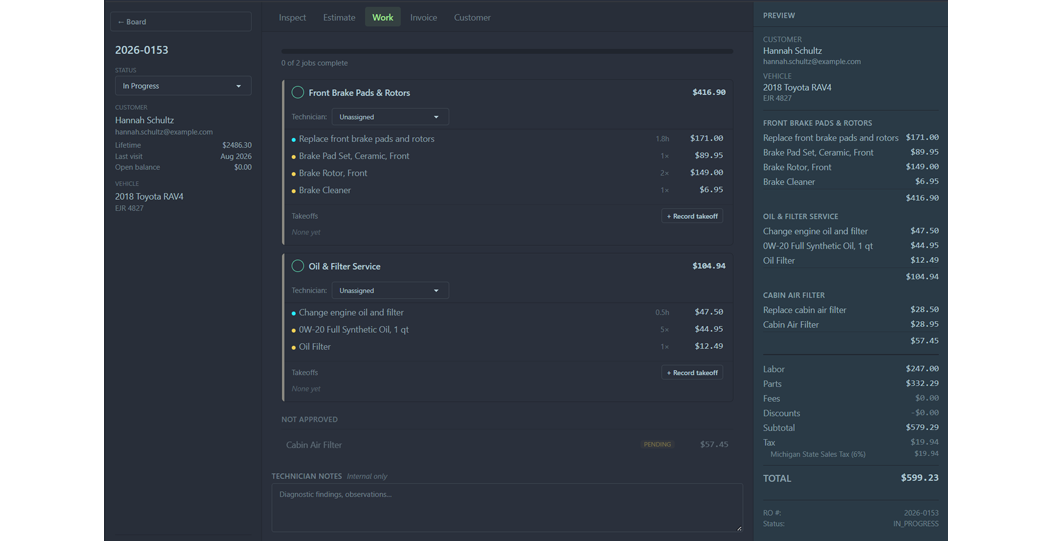
Task: Focus the Technician Notes text area
Action: 507,508
